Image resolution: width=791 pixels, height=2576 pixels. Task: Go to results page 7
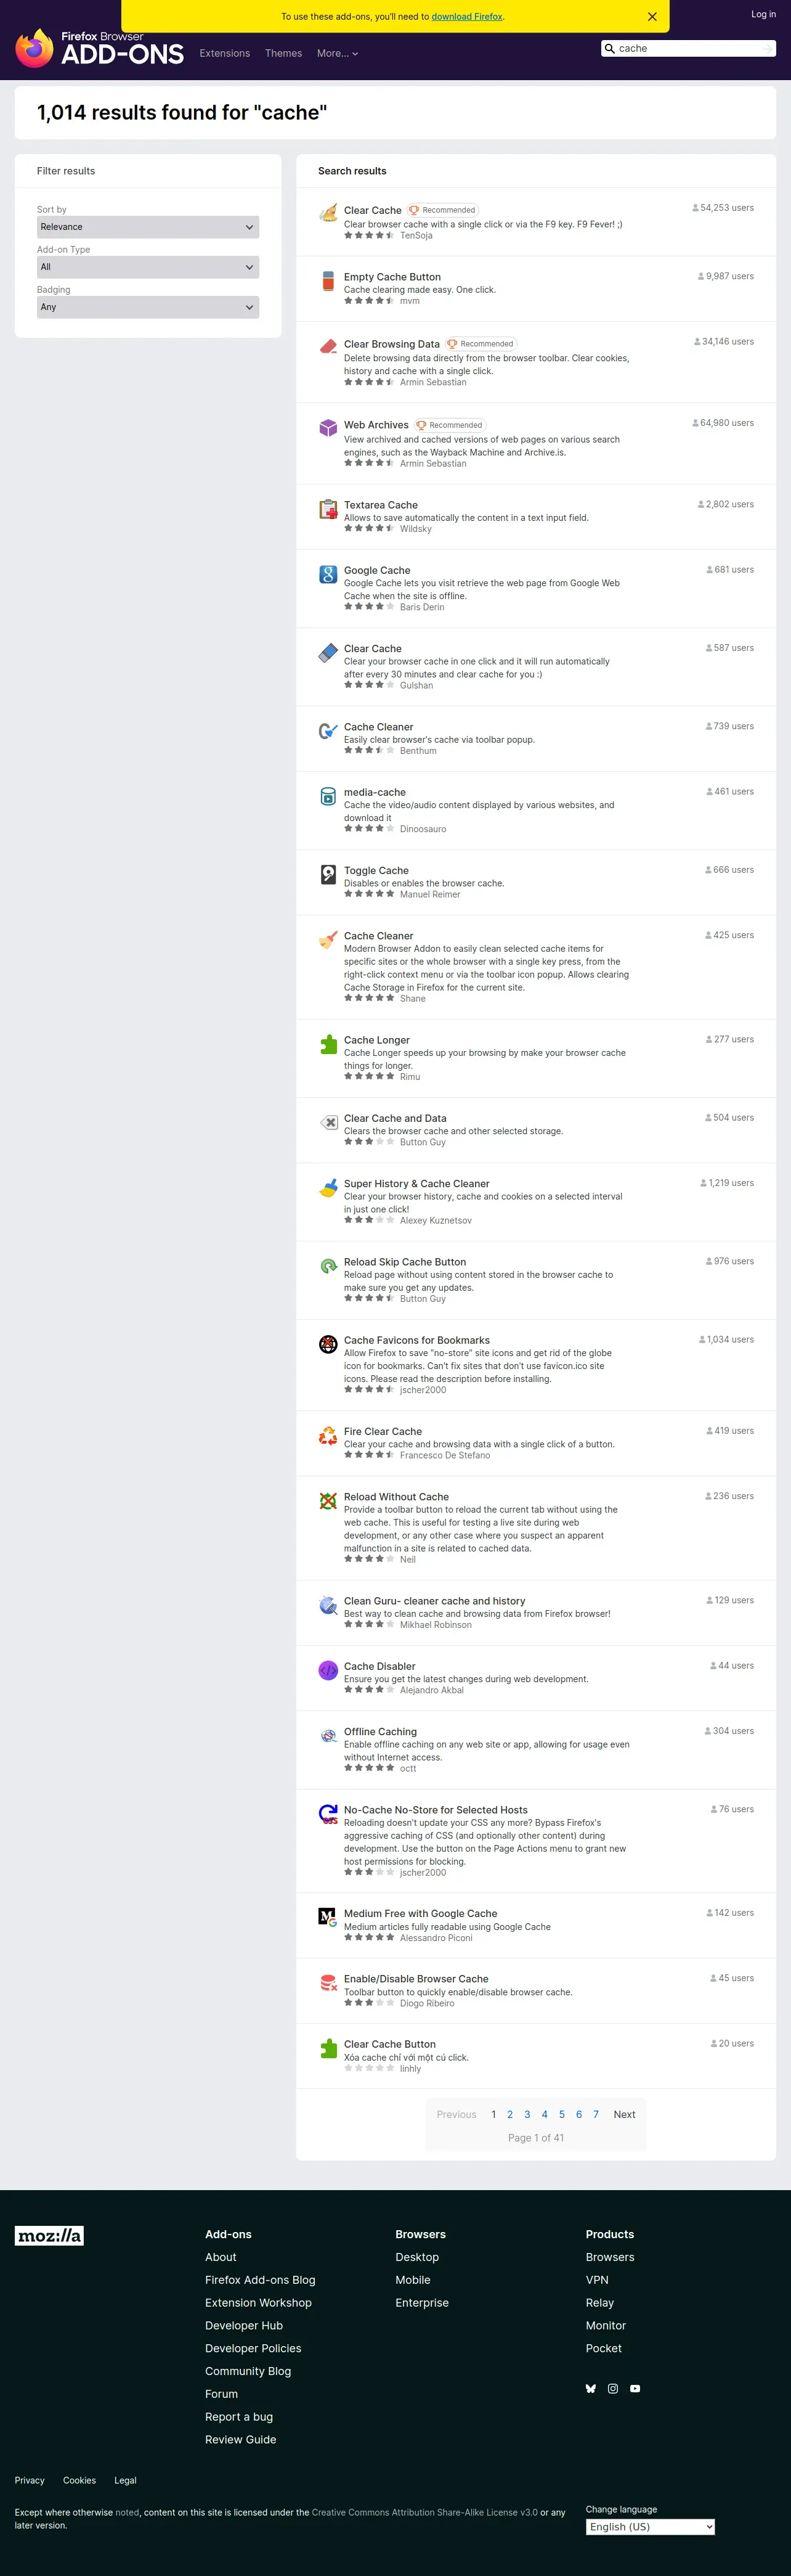coord(596,2114)
